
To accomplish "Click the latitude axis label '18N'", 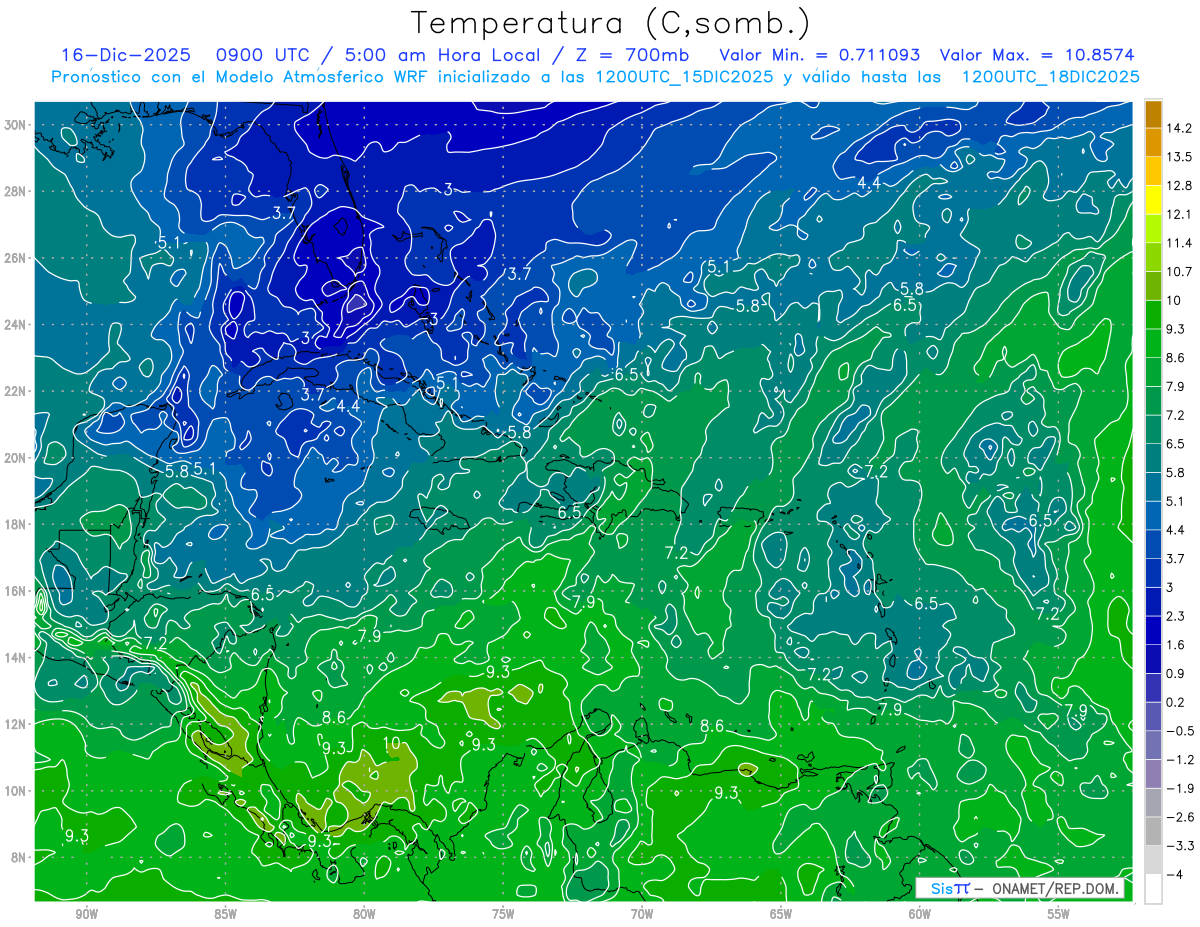I will (x=14, y=524).
